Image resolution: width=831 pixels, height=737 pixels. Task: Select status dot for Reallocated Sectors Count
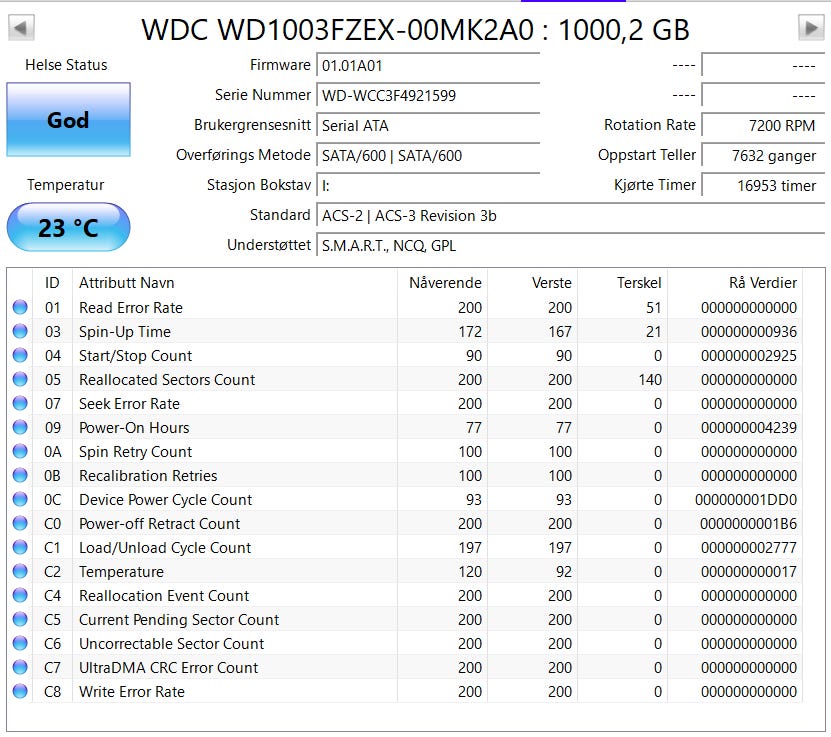tap(20, 379)
